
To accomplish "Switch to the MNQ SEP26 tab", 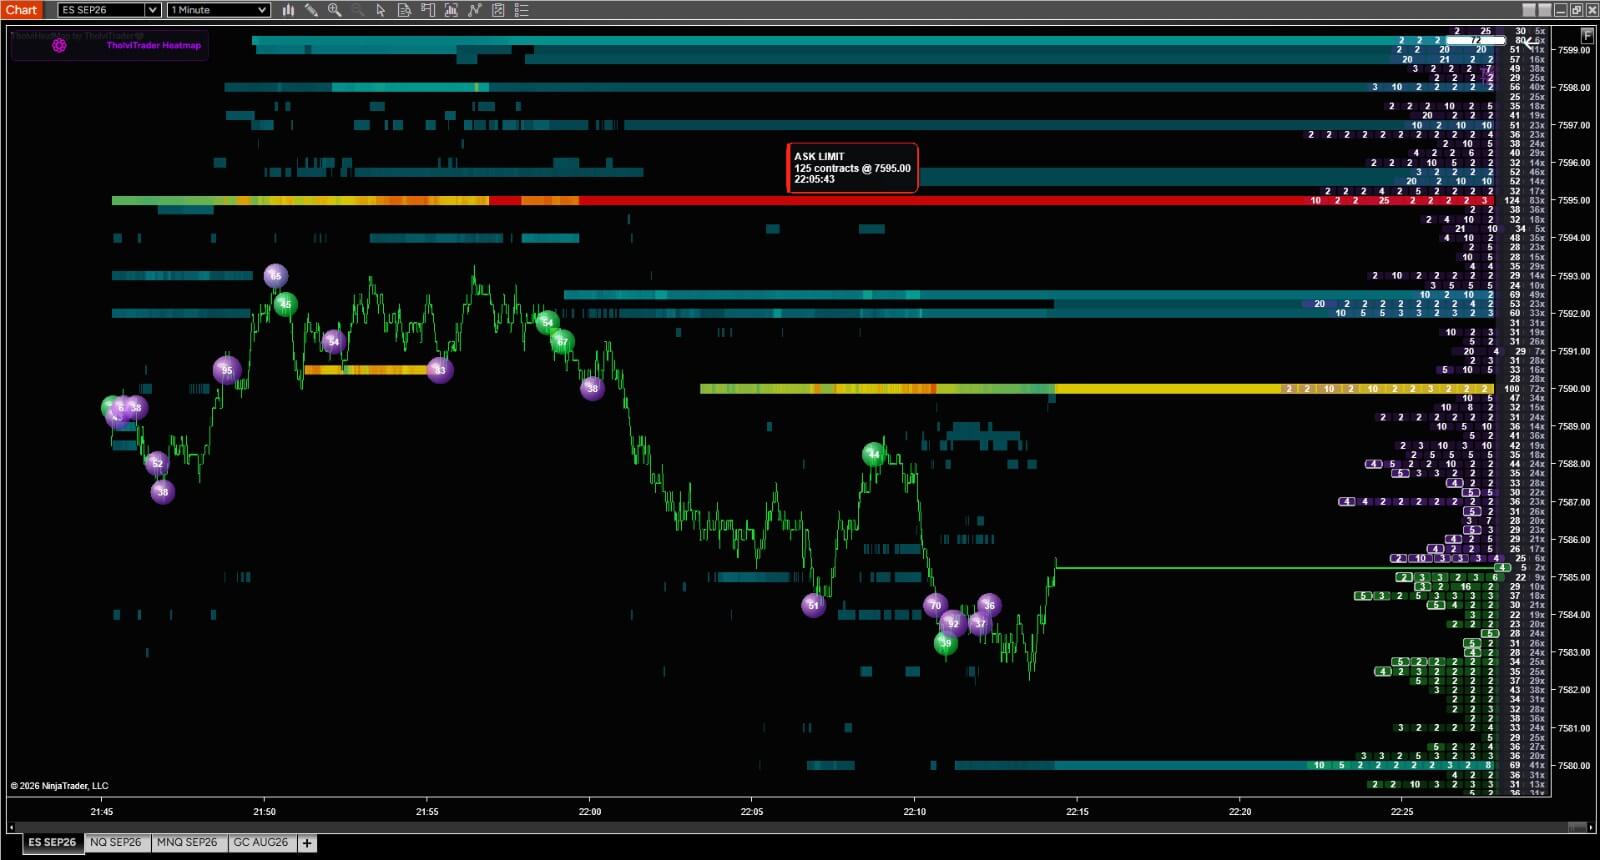I will (187, 843).
